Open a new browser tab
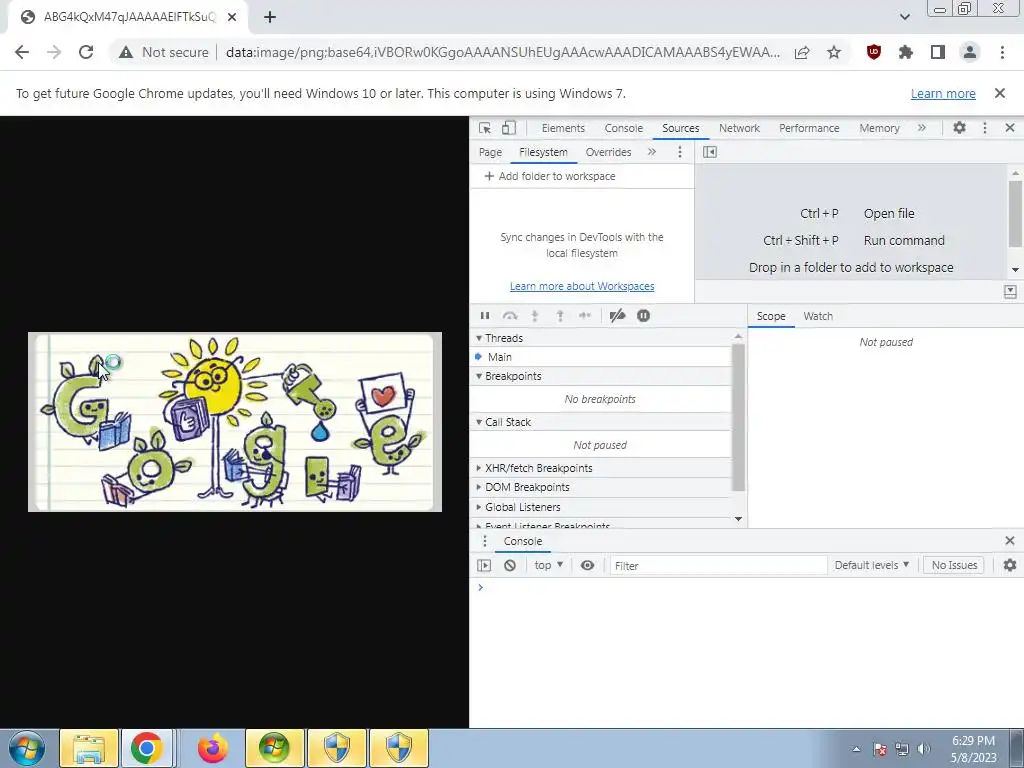1024x768 pixels. (270, 18)
